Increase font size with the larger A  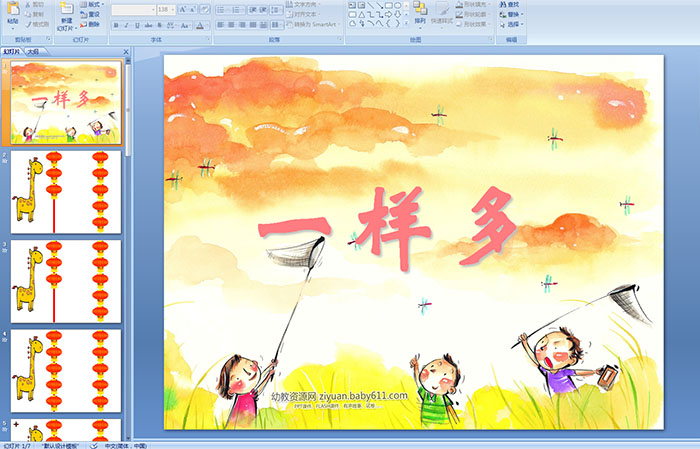pyautogui.click(x=183, y=9)
